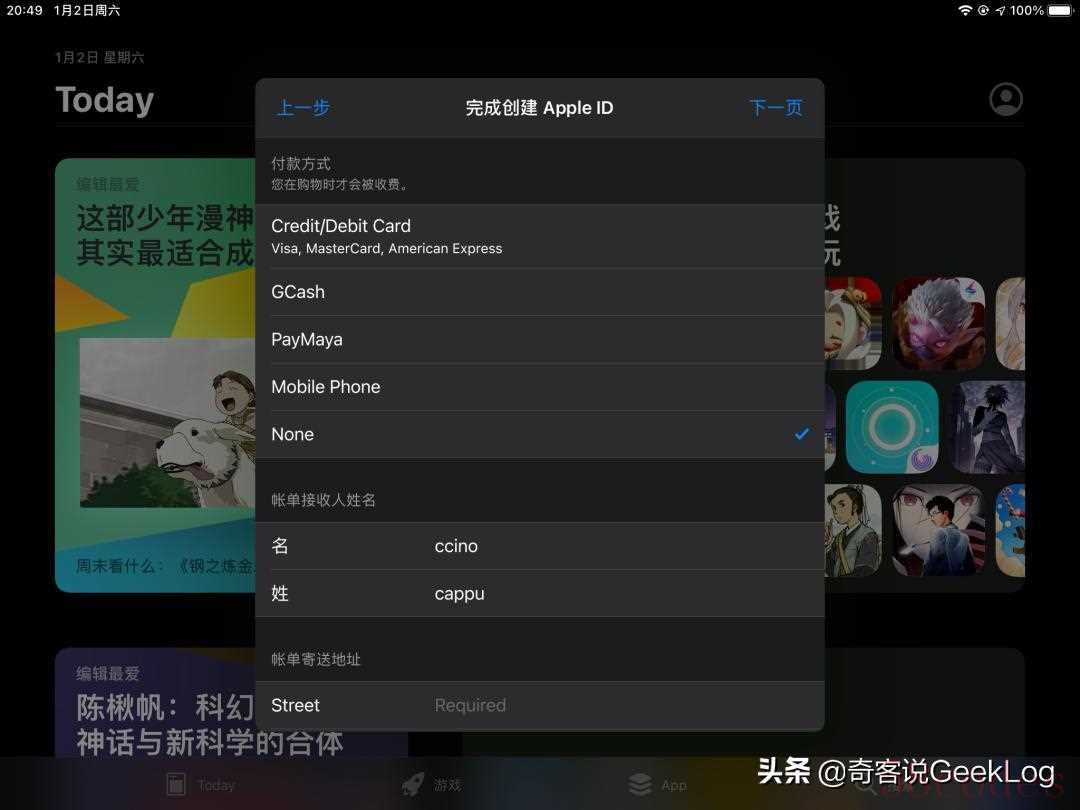Choose GCash as payment method
The width and height of the screenshot is (1080, 810).
coord(539,292)
